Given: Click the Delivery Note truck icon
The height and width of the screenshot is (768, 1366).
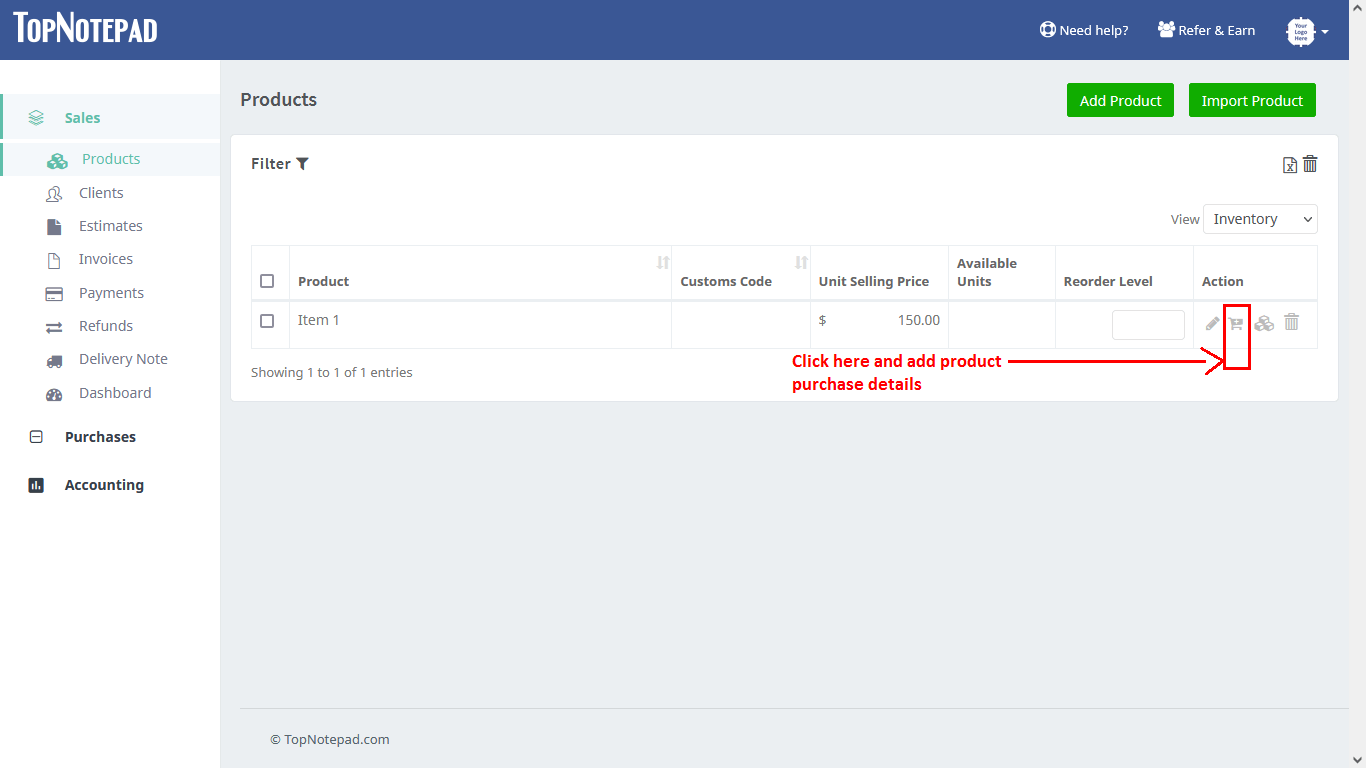Looking at the screenshot, I should (54, 360).
